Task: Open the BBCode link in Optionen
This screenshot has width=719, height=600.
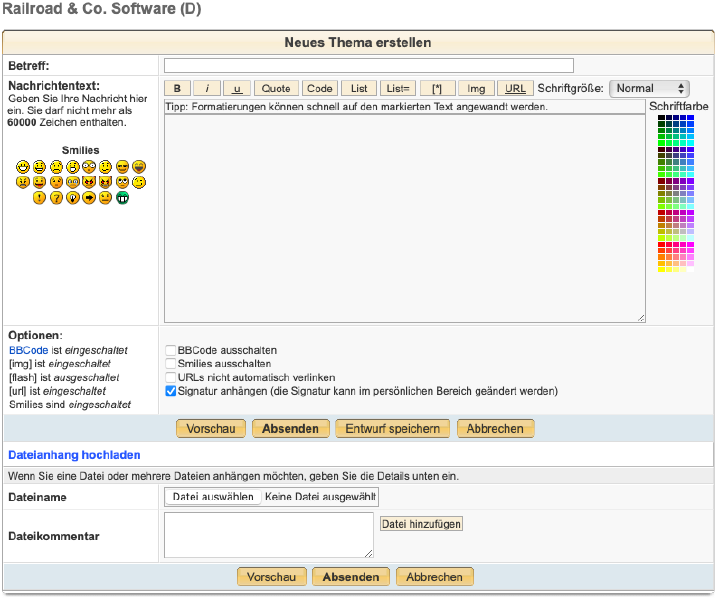Action: coord(26,351)
